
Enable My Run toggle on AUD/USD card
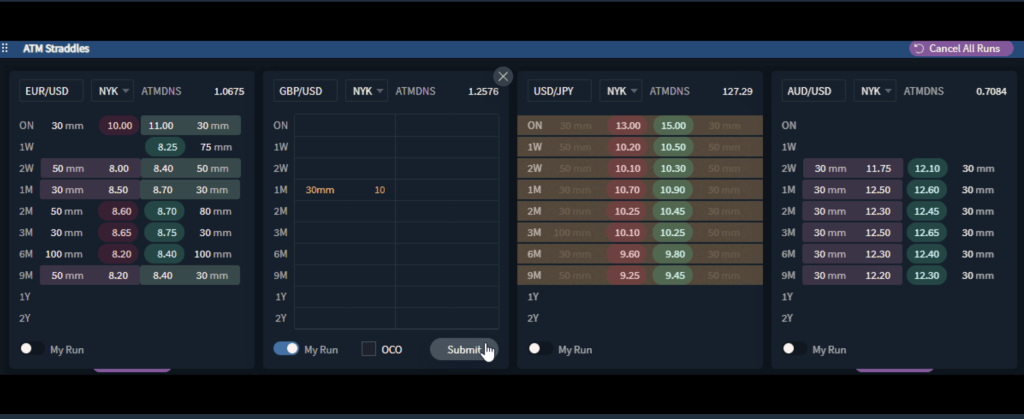click(x=794, y=349)
